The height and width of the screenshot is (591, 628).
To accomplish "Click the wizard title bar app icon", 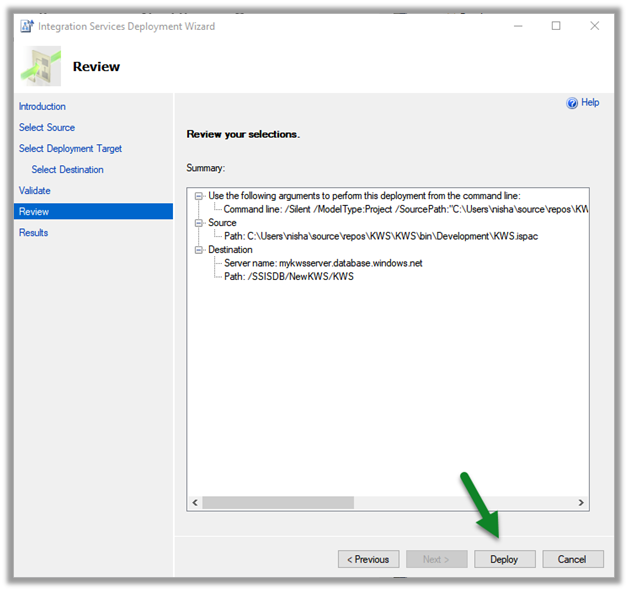I will pyautogui.click(x=27, y=26).
